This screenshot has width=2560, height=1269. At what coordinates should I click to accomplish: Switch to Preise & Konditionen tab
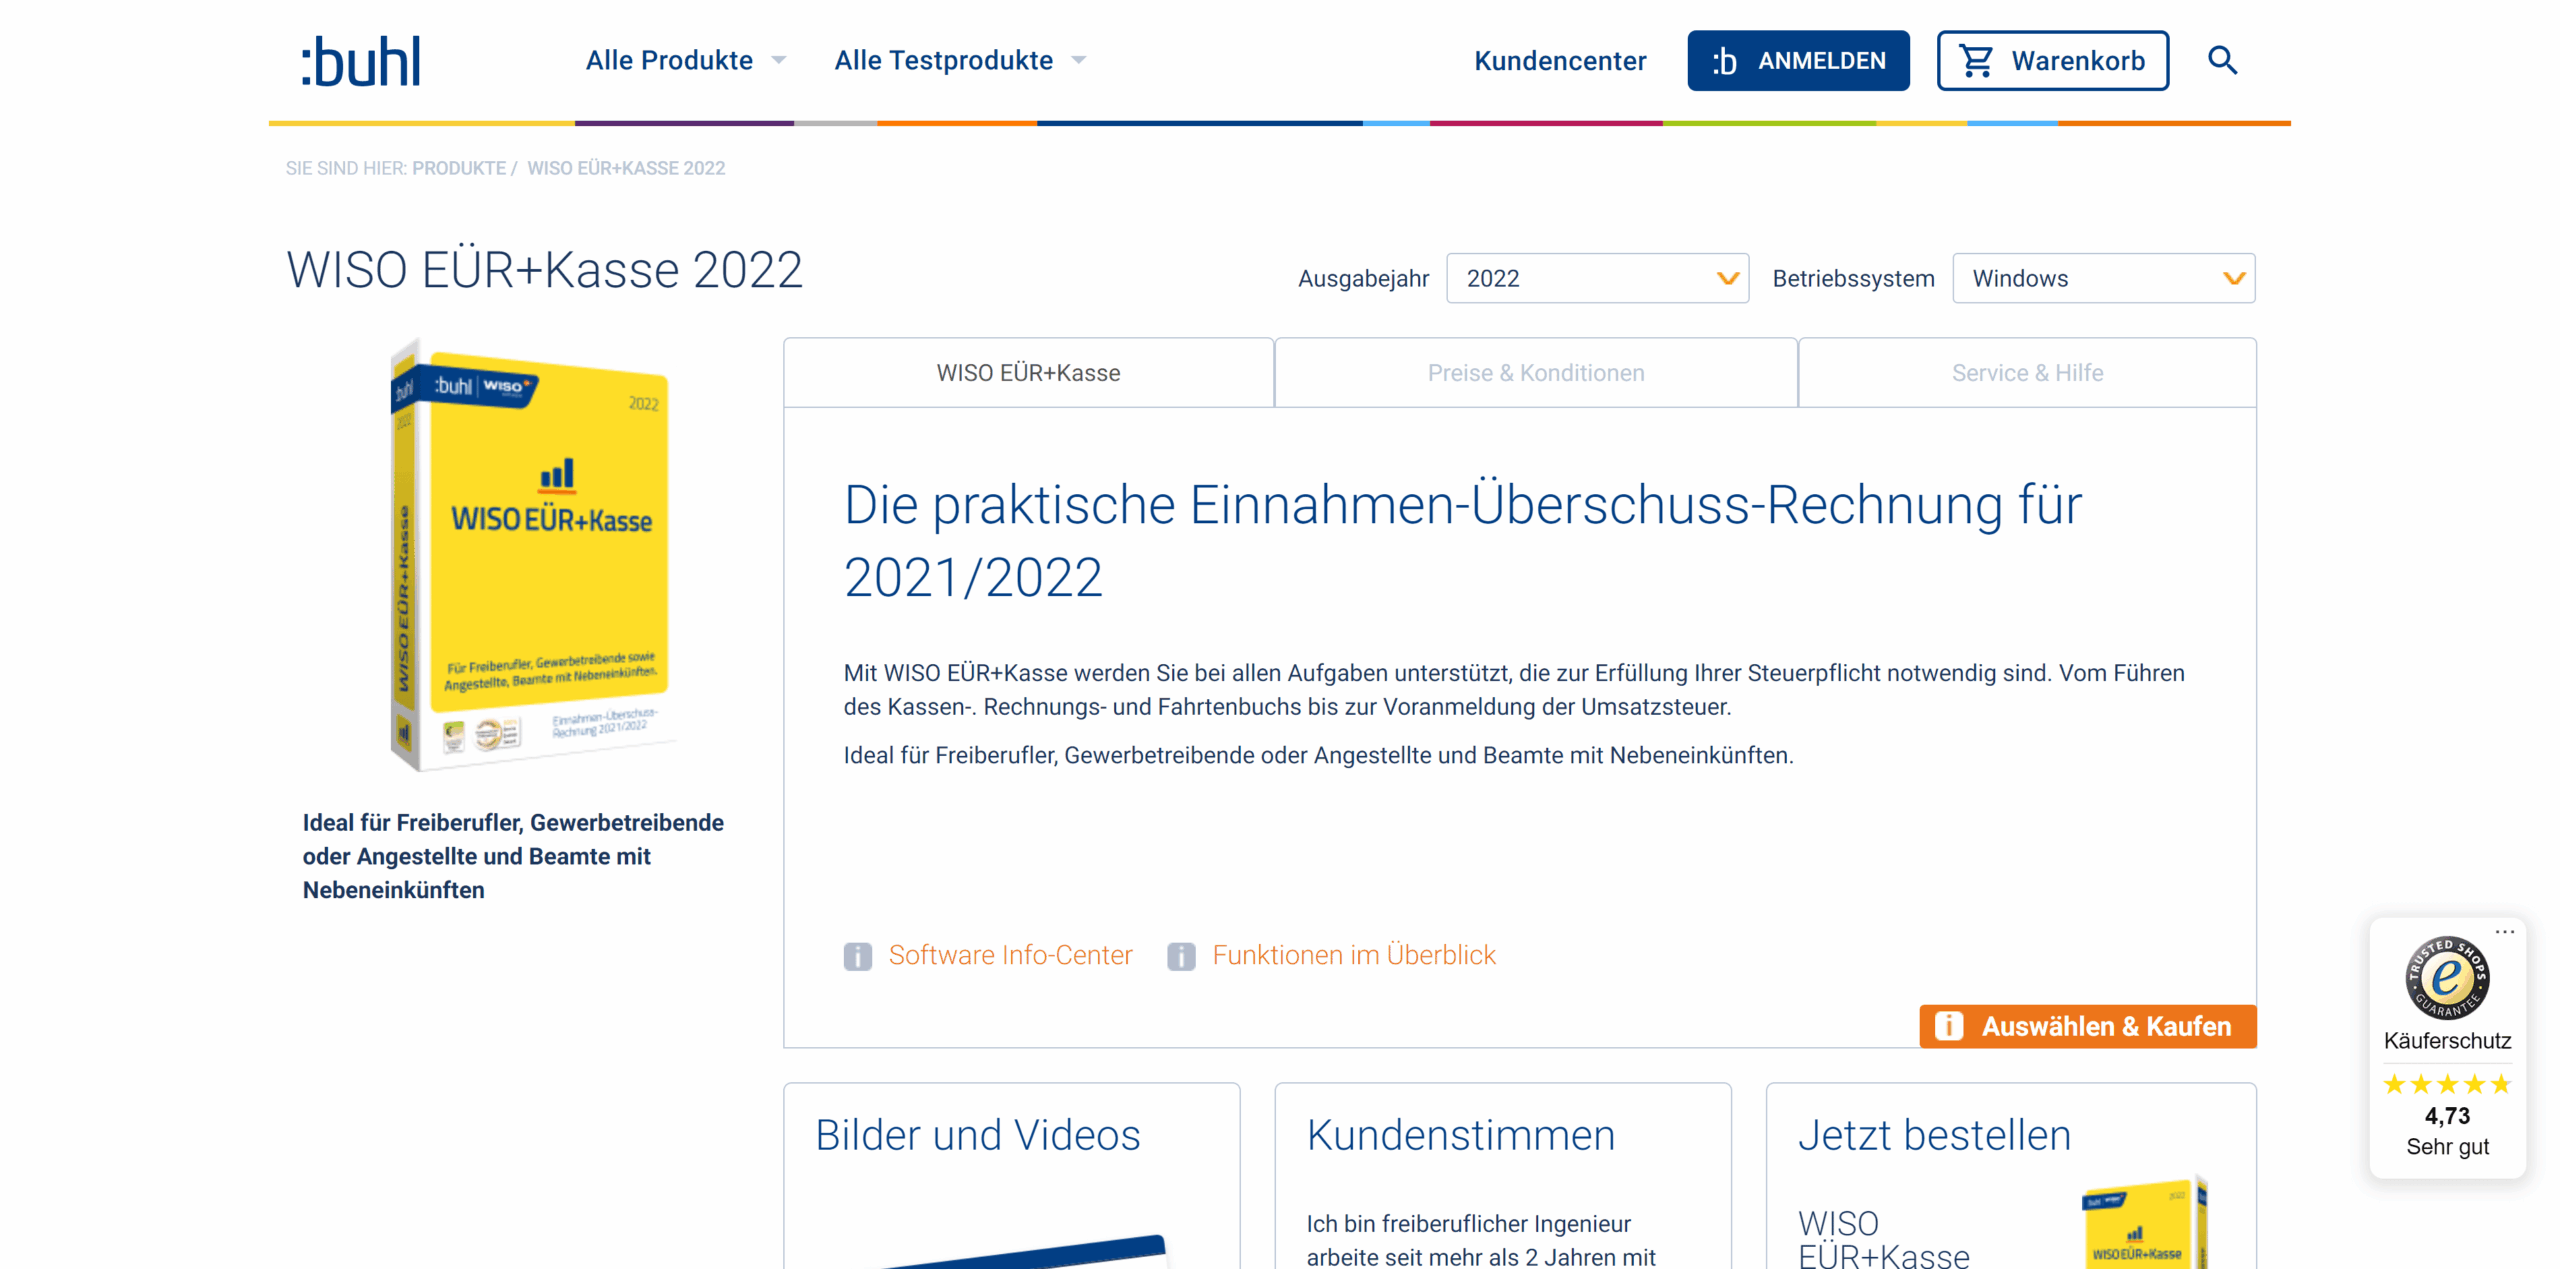point(1535,373)
